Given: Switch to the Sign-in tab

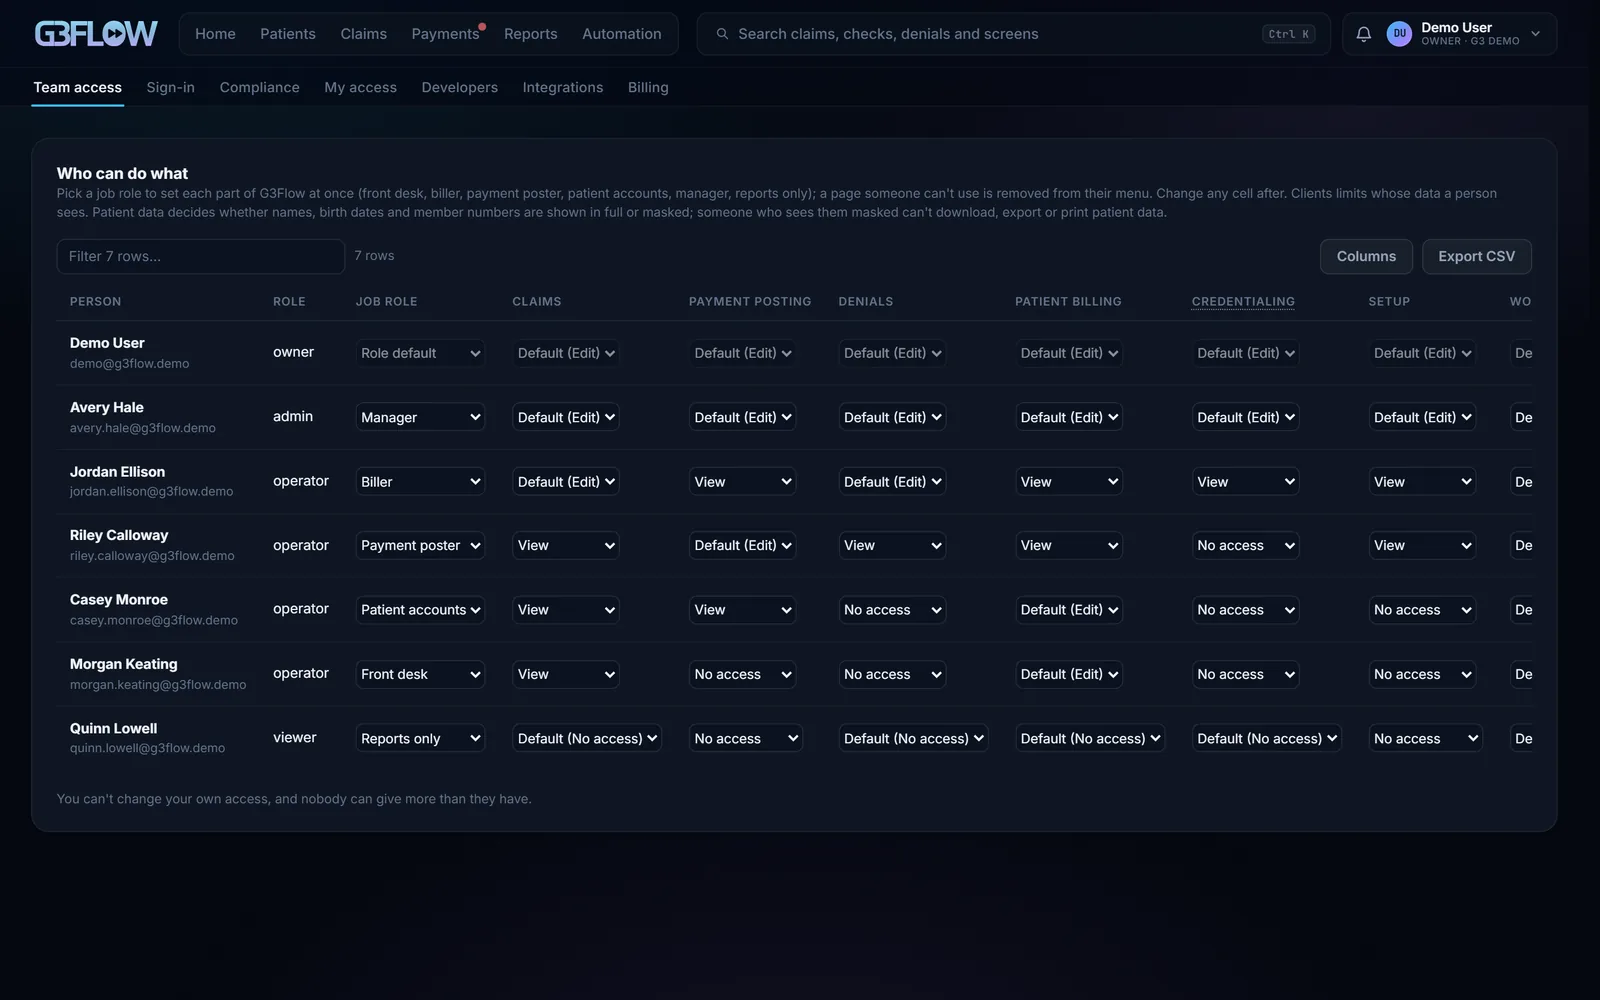Looking at the screenshot, I should [171, 88].
